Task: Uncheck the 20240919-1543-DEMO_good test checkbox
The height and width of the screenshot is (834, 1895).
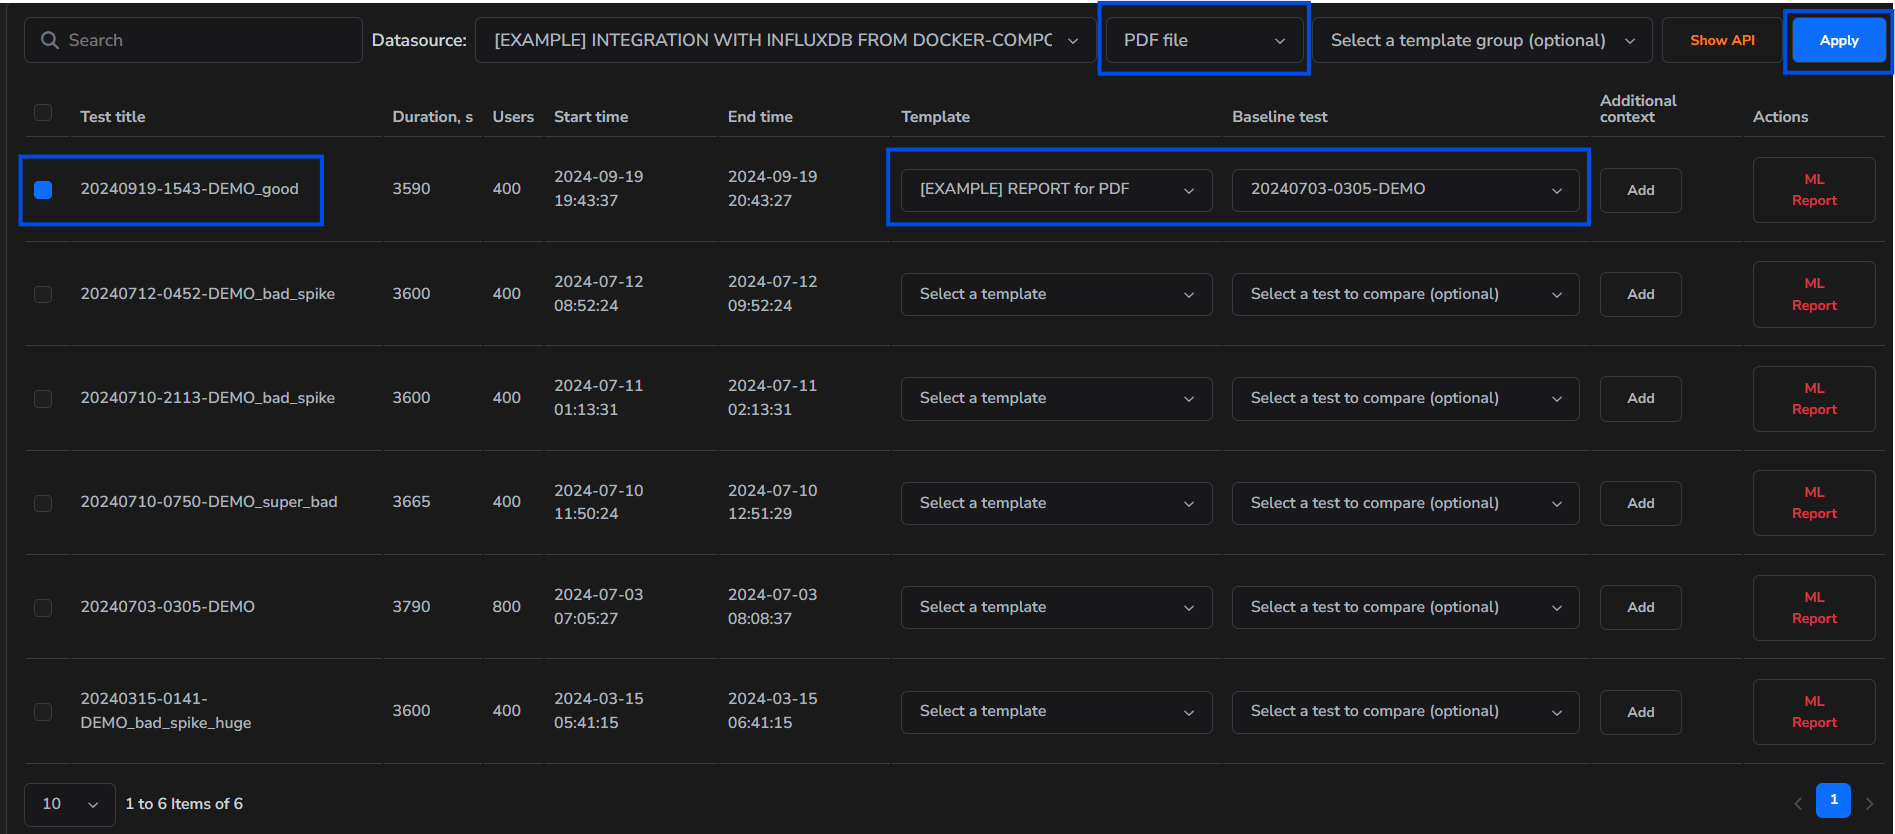Action: 43,190
